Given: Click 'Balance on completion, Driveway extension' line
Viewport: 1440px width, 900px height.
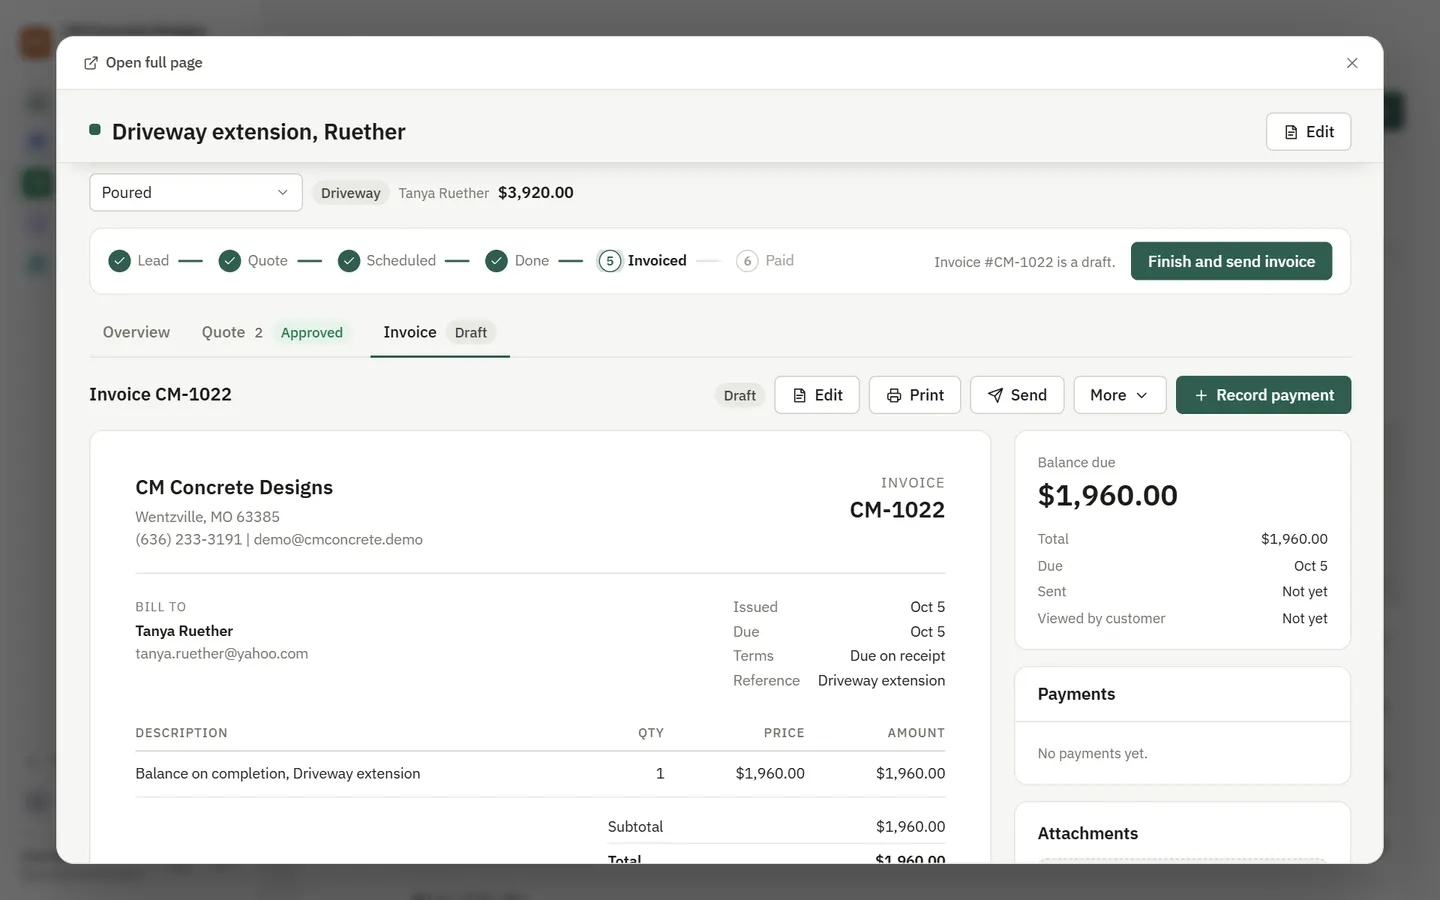Looking at the screenshot, I should pos(278,773).
